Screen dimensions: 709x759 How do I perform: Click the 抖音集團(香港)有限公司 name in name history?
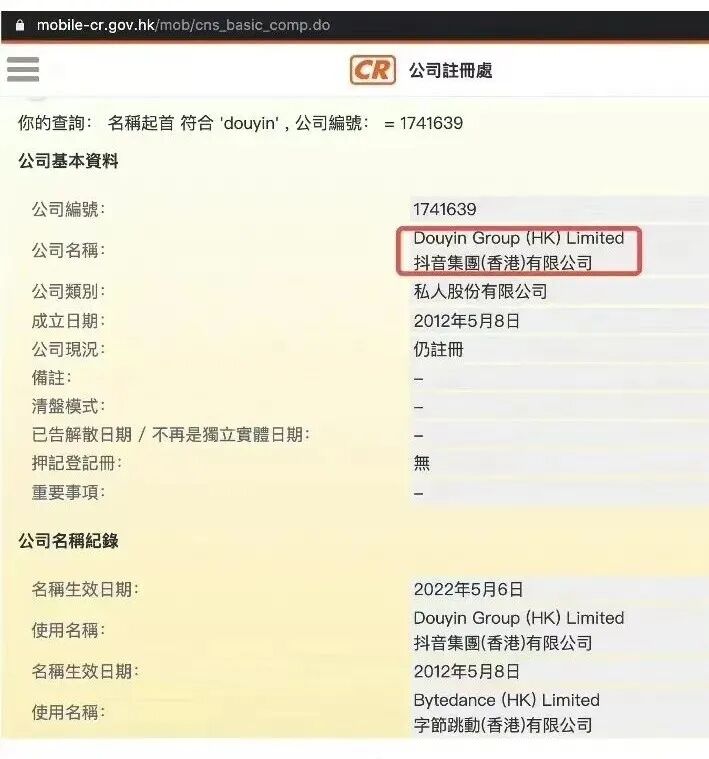(x=503, y=643)
